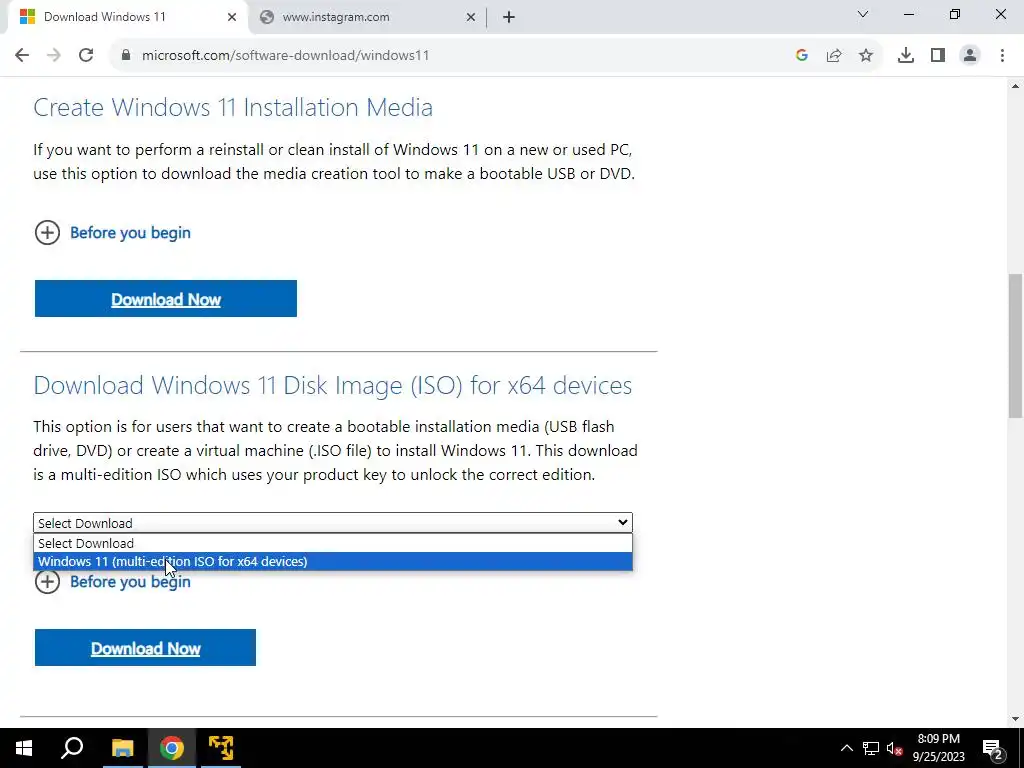Click the Google icon in address bar
Image resolution: width=1024 pixels, height=768 pixels.
click(x=802, y=56)
